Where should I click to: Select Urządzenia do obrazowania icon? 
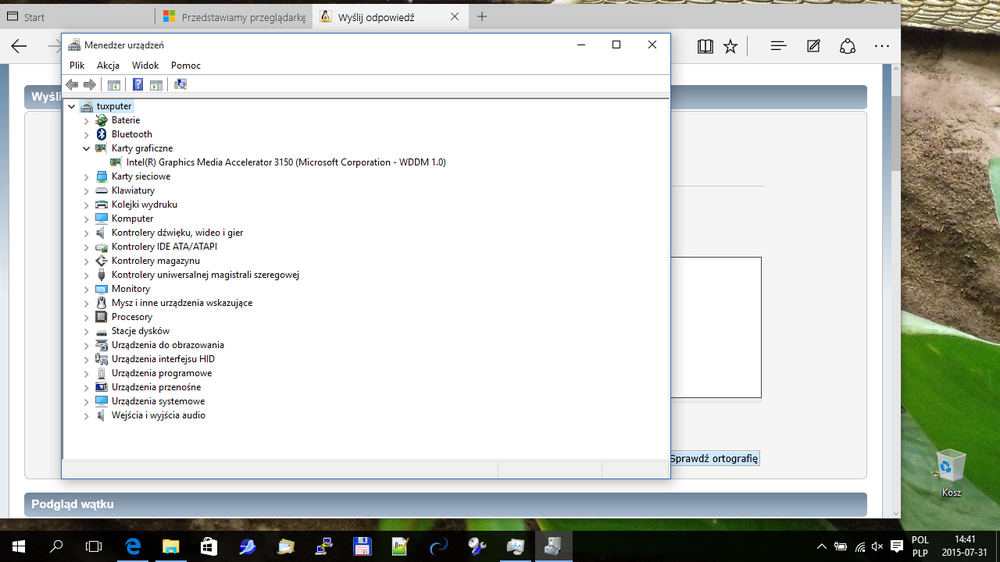pyautogui.click(x=101, y=344)
